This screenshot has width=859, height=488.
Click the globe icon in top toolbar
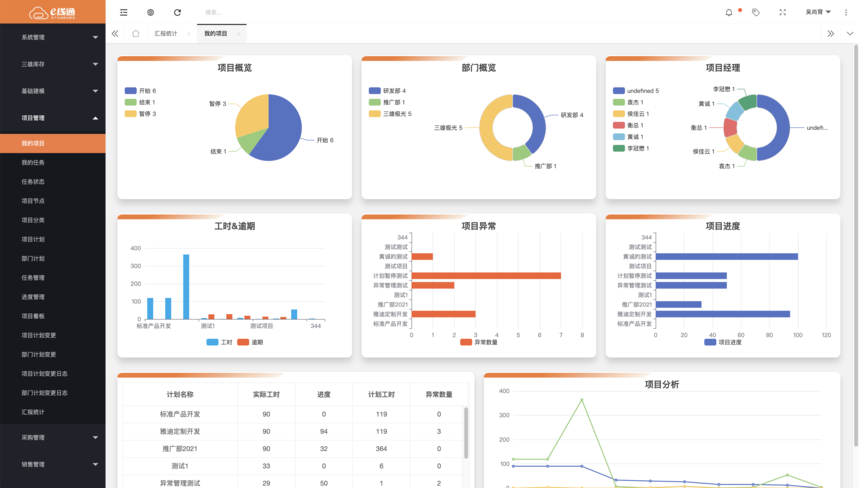tap(151, 12)
